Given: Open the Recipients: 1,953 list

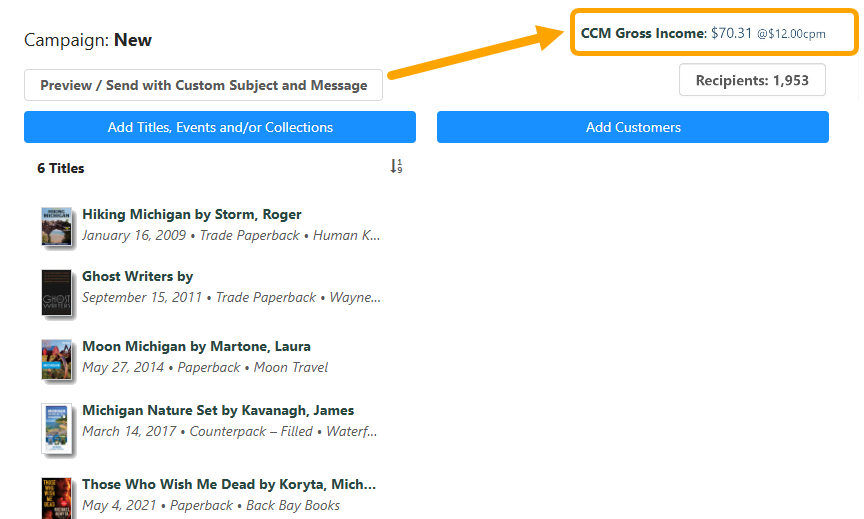Looking at the screenshot, I should point(752,80).
